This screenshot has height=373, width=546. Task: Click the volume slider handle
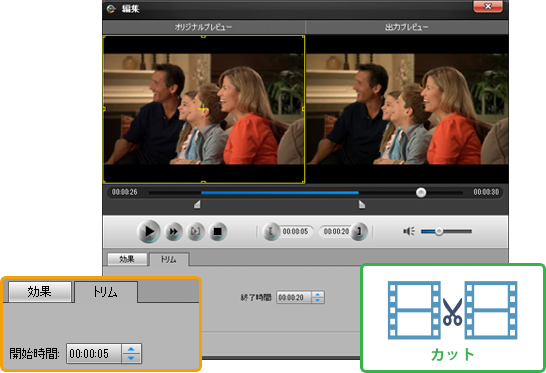439,231
